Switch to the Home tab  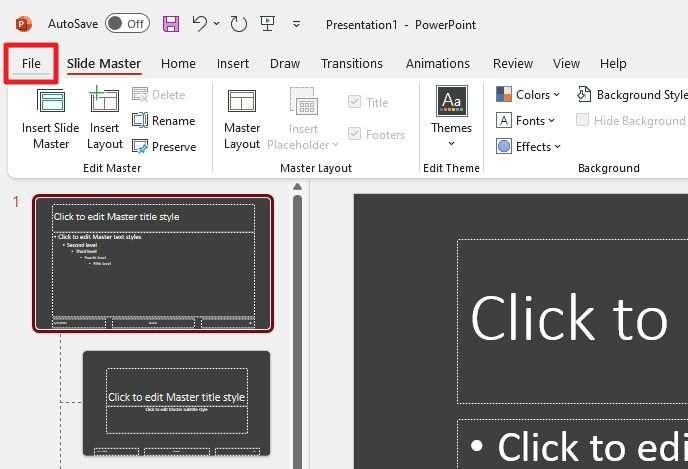tap(178, 64)
